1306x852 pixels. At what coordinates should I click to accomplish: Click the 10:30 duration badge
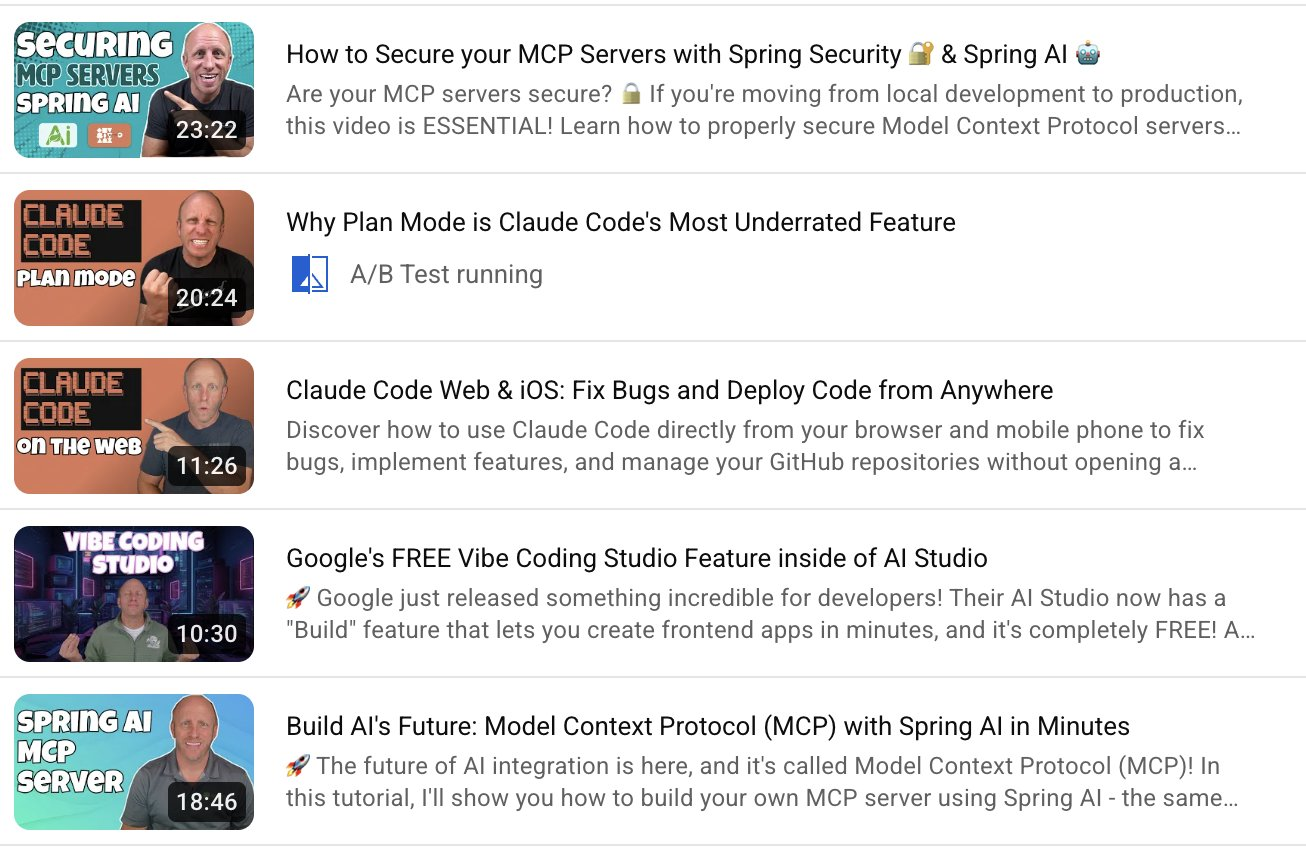click(x=206, y=635)
